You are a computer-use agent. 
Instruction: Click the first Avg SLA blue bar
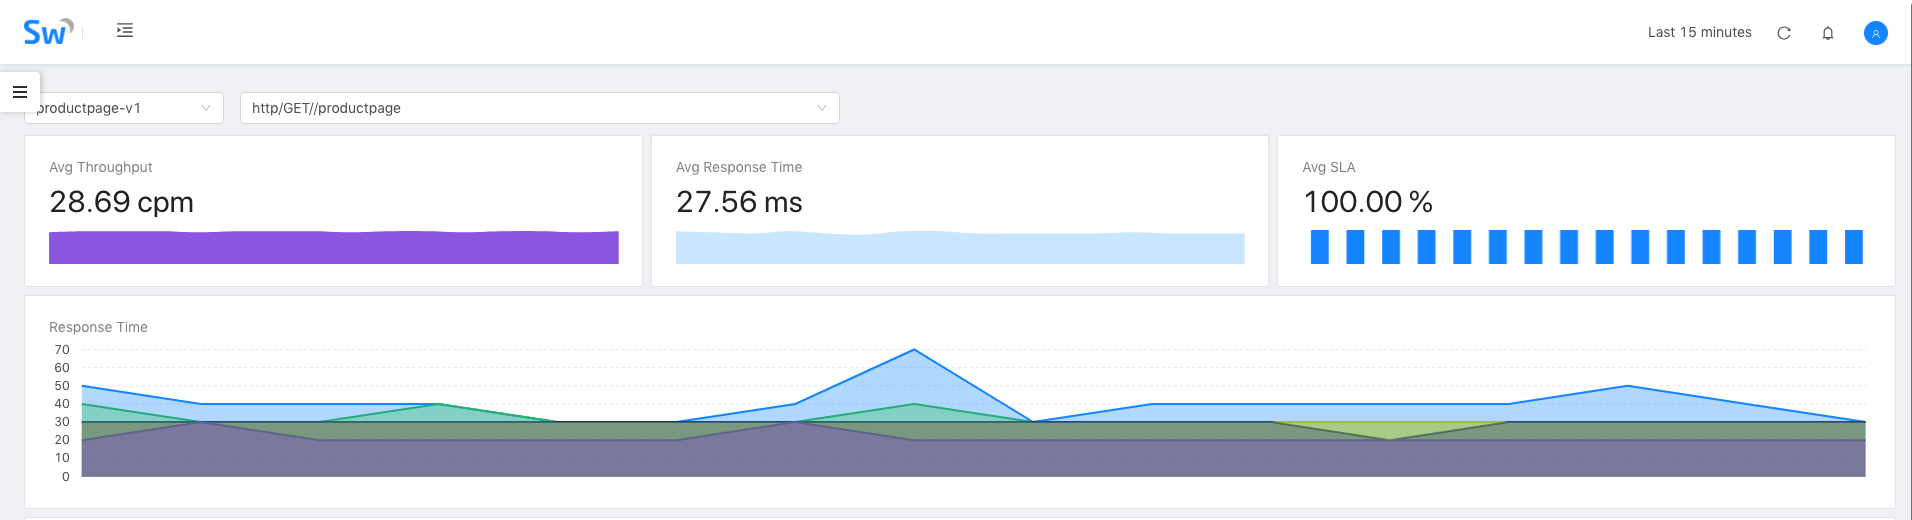(x=1319, y=247)
